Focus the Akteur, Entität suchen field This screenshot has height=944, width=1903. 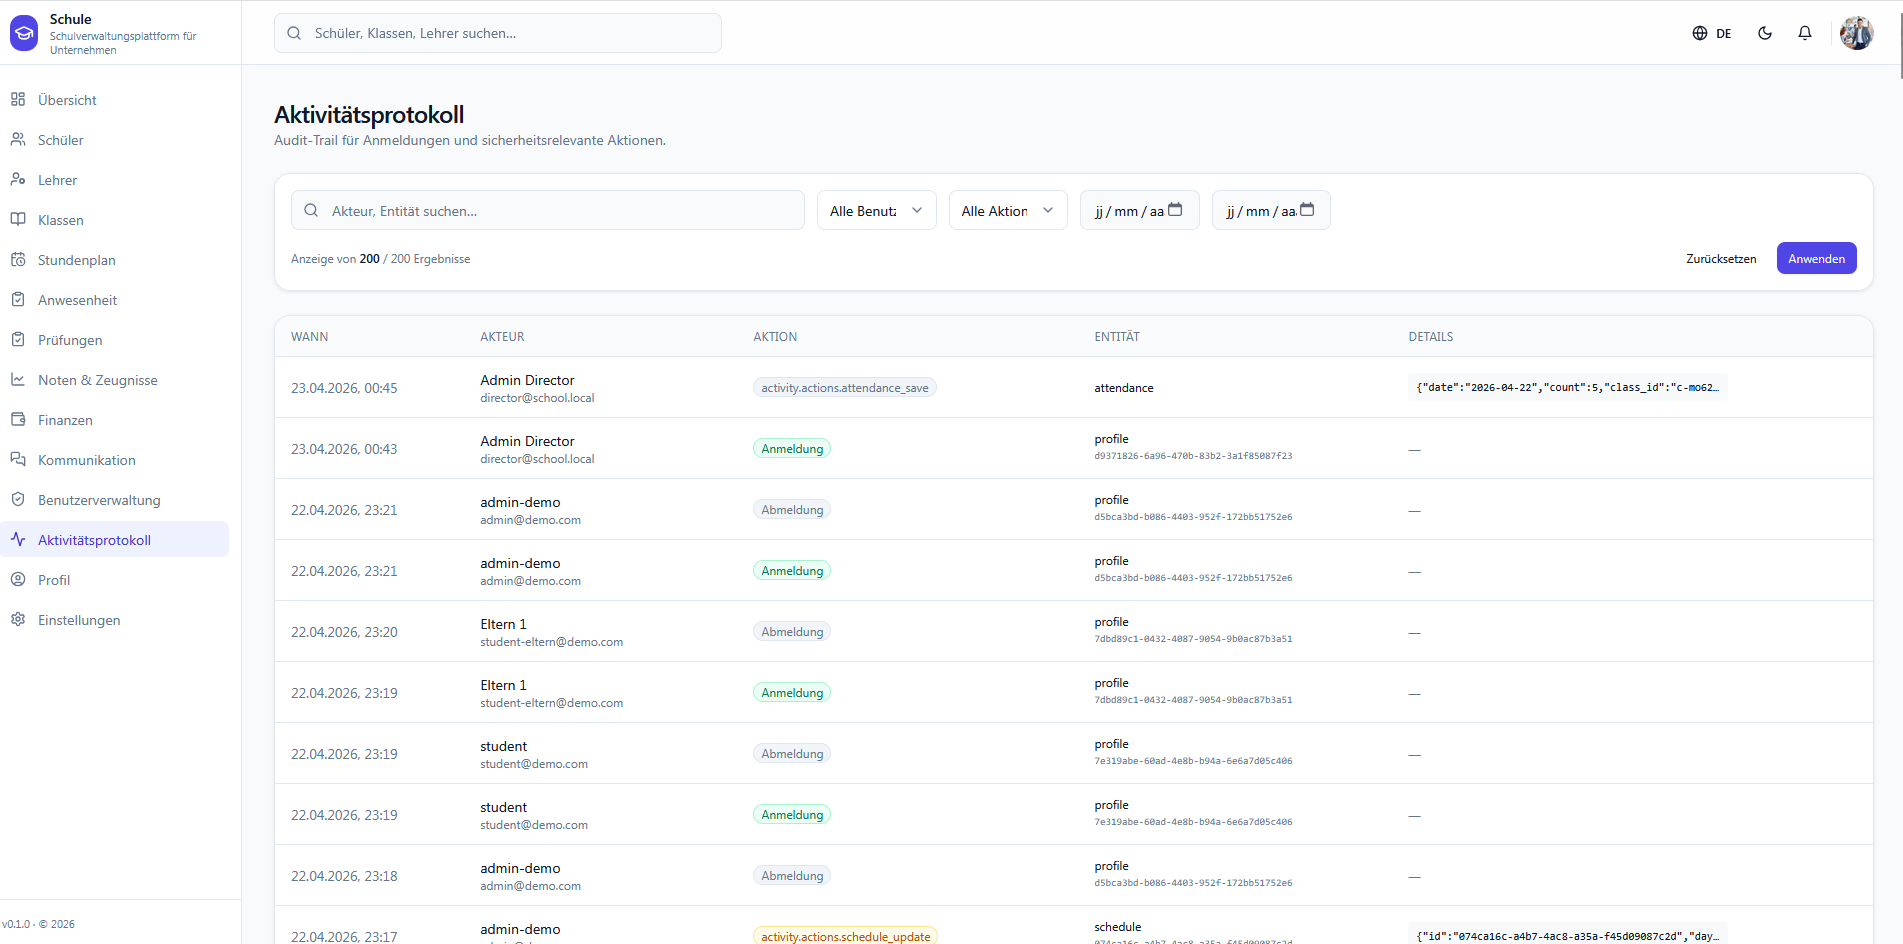pyautogui.click(x=548, y=210)
